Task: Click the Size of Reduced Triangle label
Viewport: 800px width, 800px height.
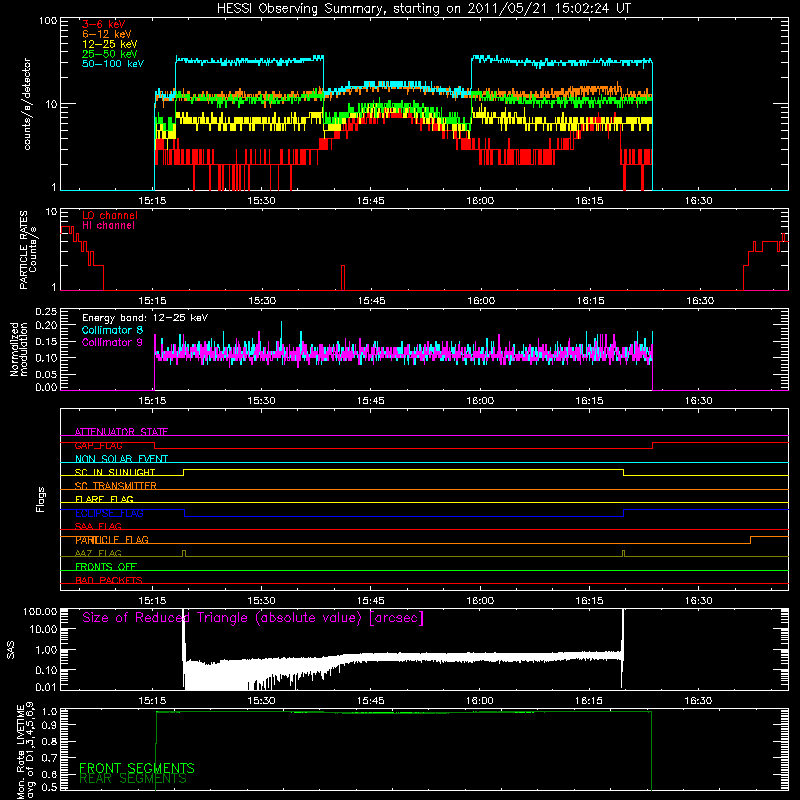Action: point(253,618)
